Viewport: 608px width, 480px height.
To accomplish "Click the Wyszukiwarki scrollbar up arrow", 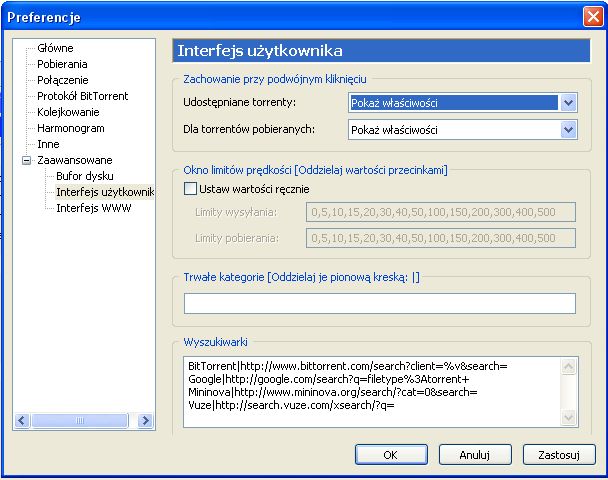I will coord(568,367).
